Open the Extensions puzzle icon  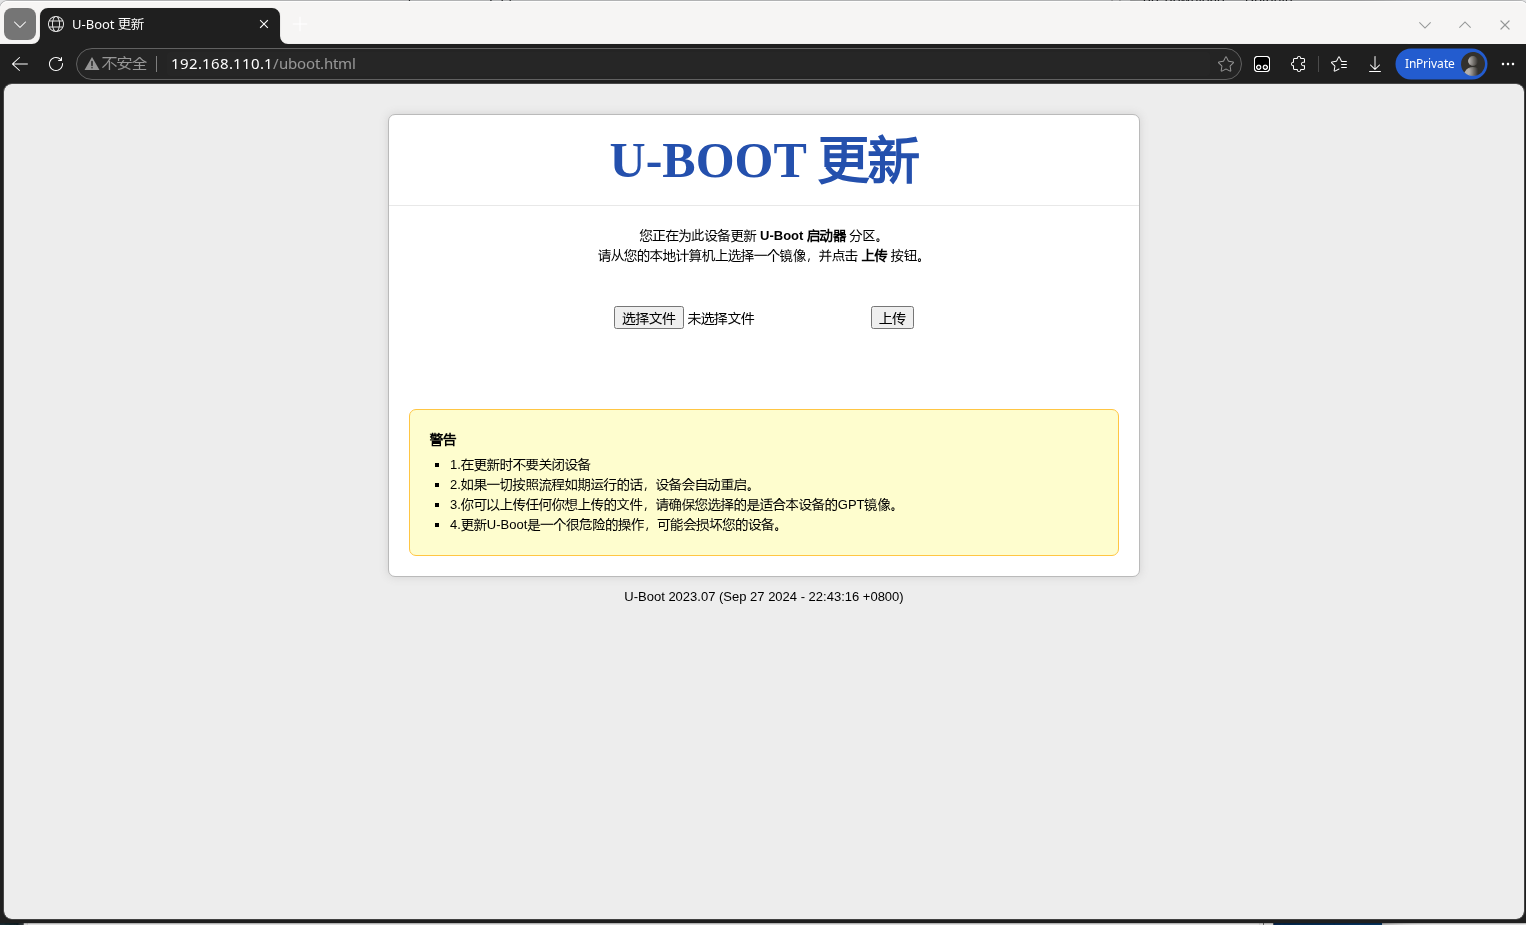1298,63
